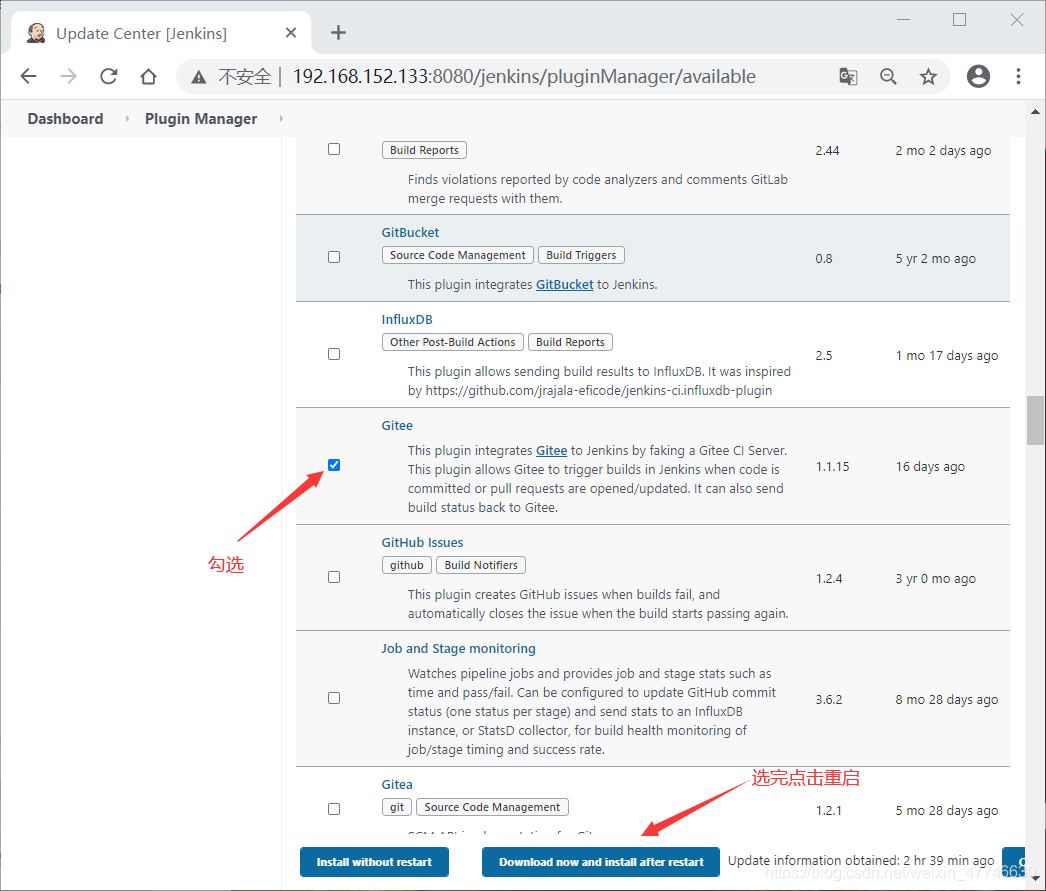Click the address bar URL
The width and height of the screenshot is (1046, 891).
[x=524, y=77]
